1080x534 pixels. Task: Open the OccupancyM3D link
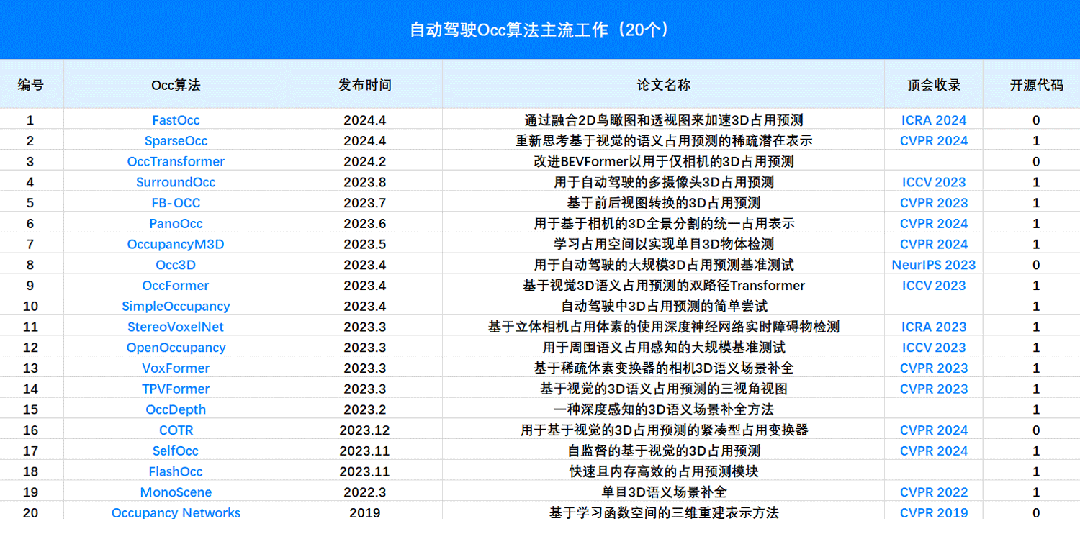click(x=176, y=245)
